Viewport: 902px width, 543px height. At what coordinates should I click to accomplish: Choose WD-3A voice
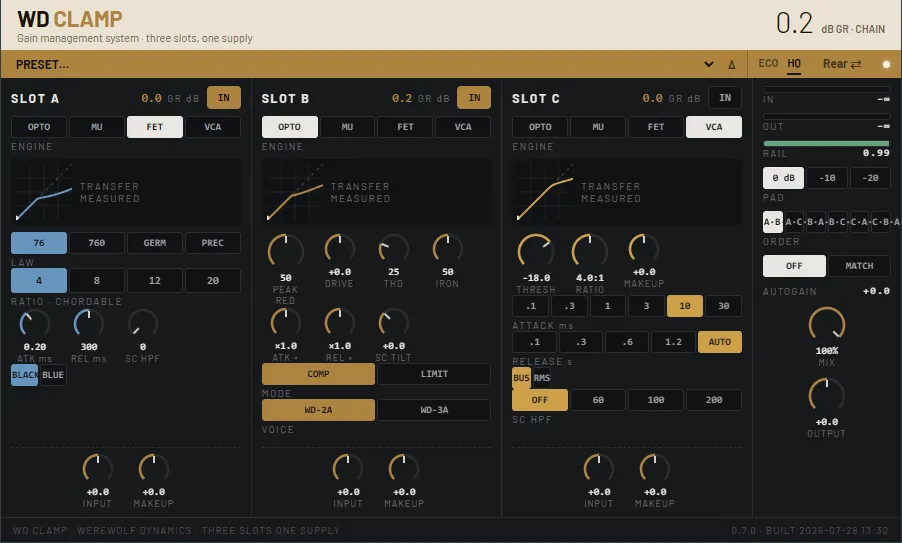[434, 410]
